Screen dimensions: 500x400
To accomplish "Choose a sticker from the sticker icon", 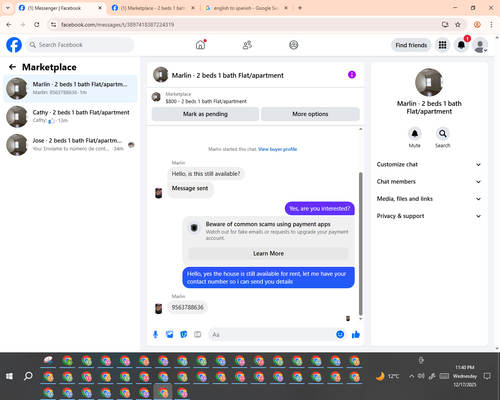I will point(184,334).
